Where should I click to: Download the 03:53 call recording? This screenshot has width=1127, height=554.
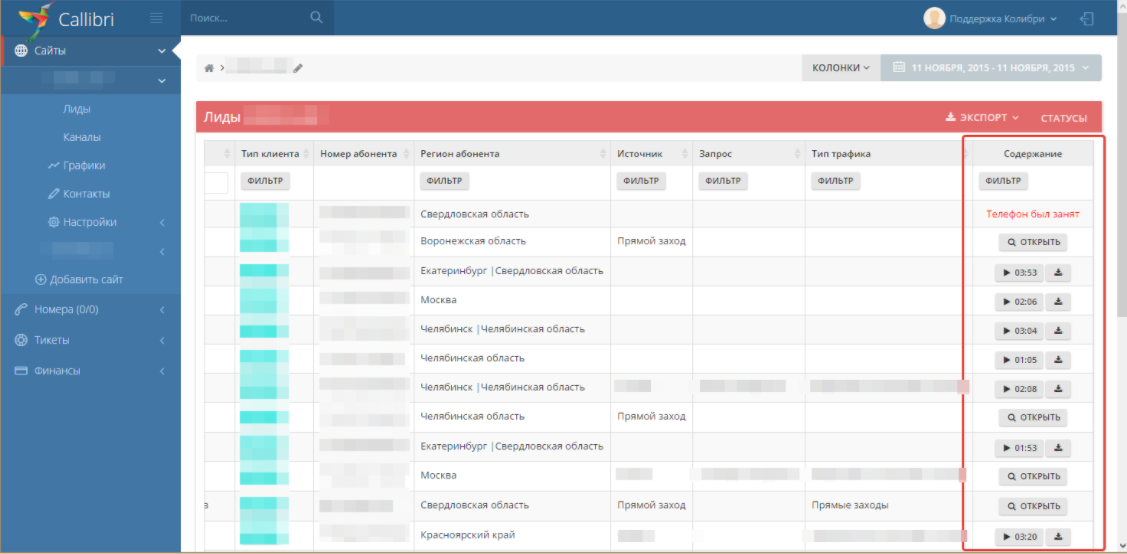pyautogui.click(x=1058, y=272)
